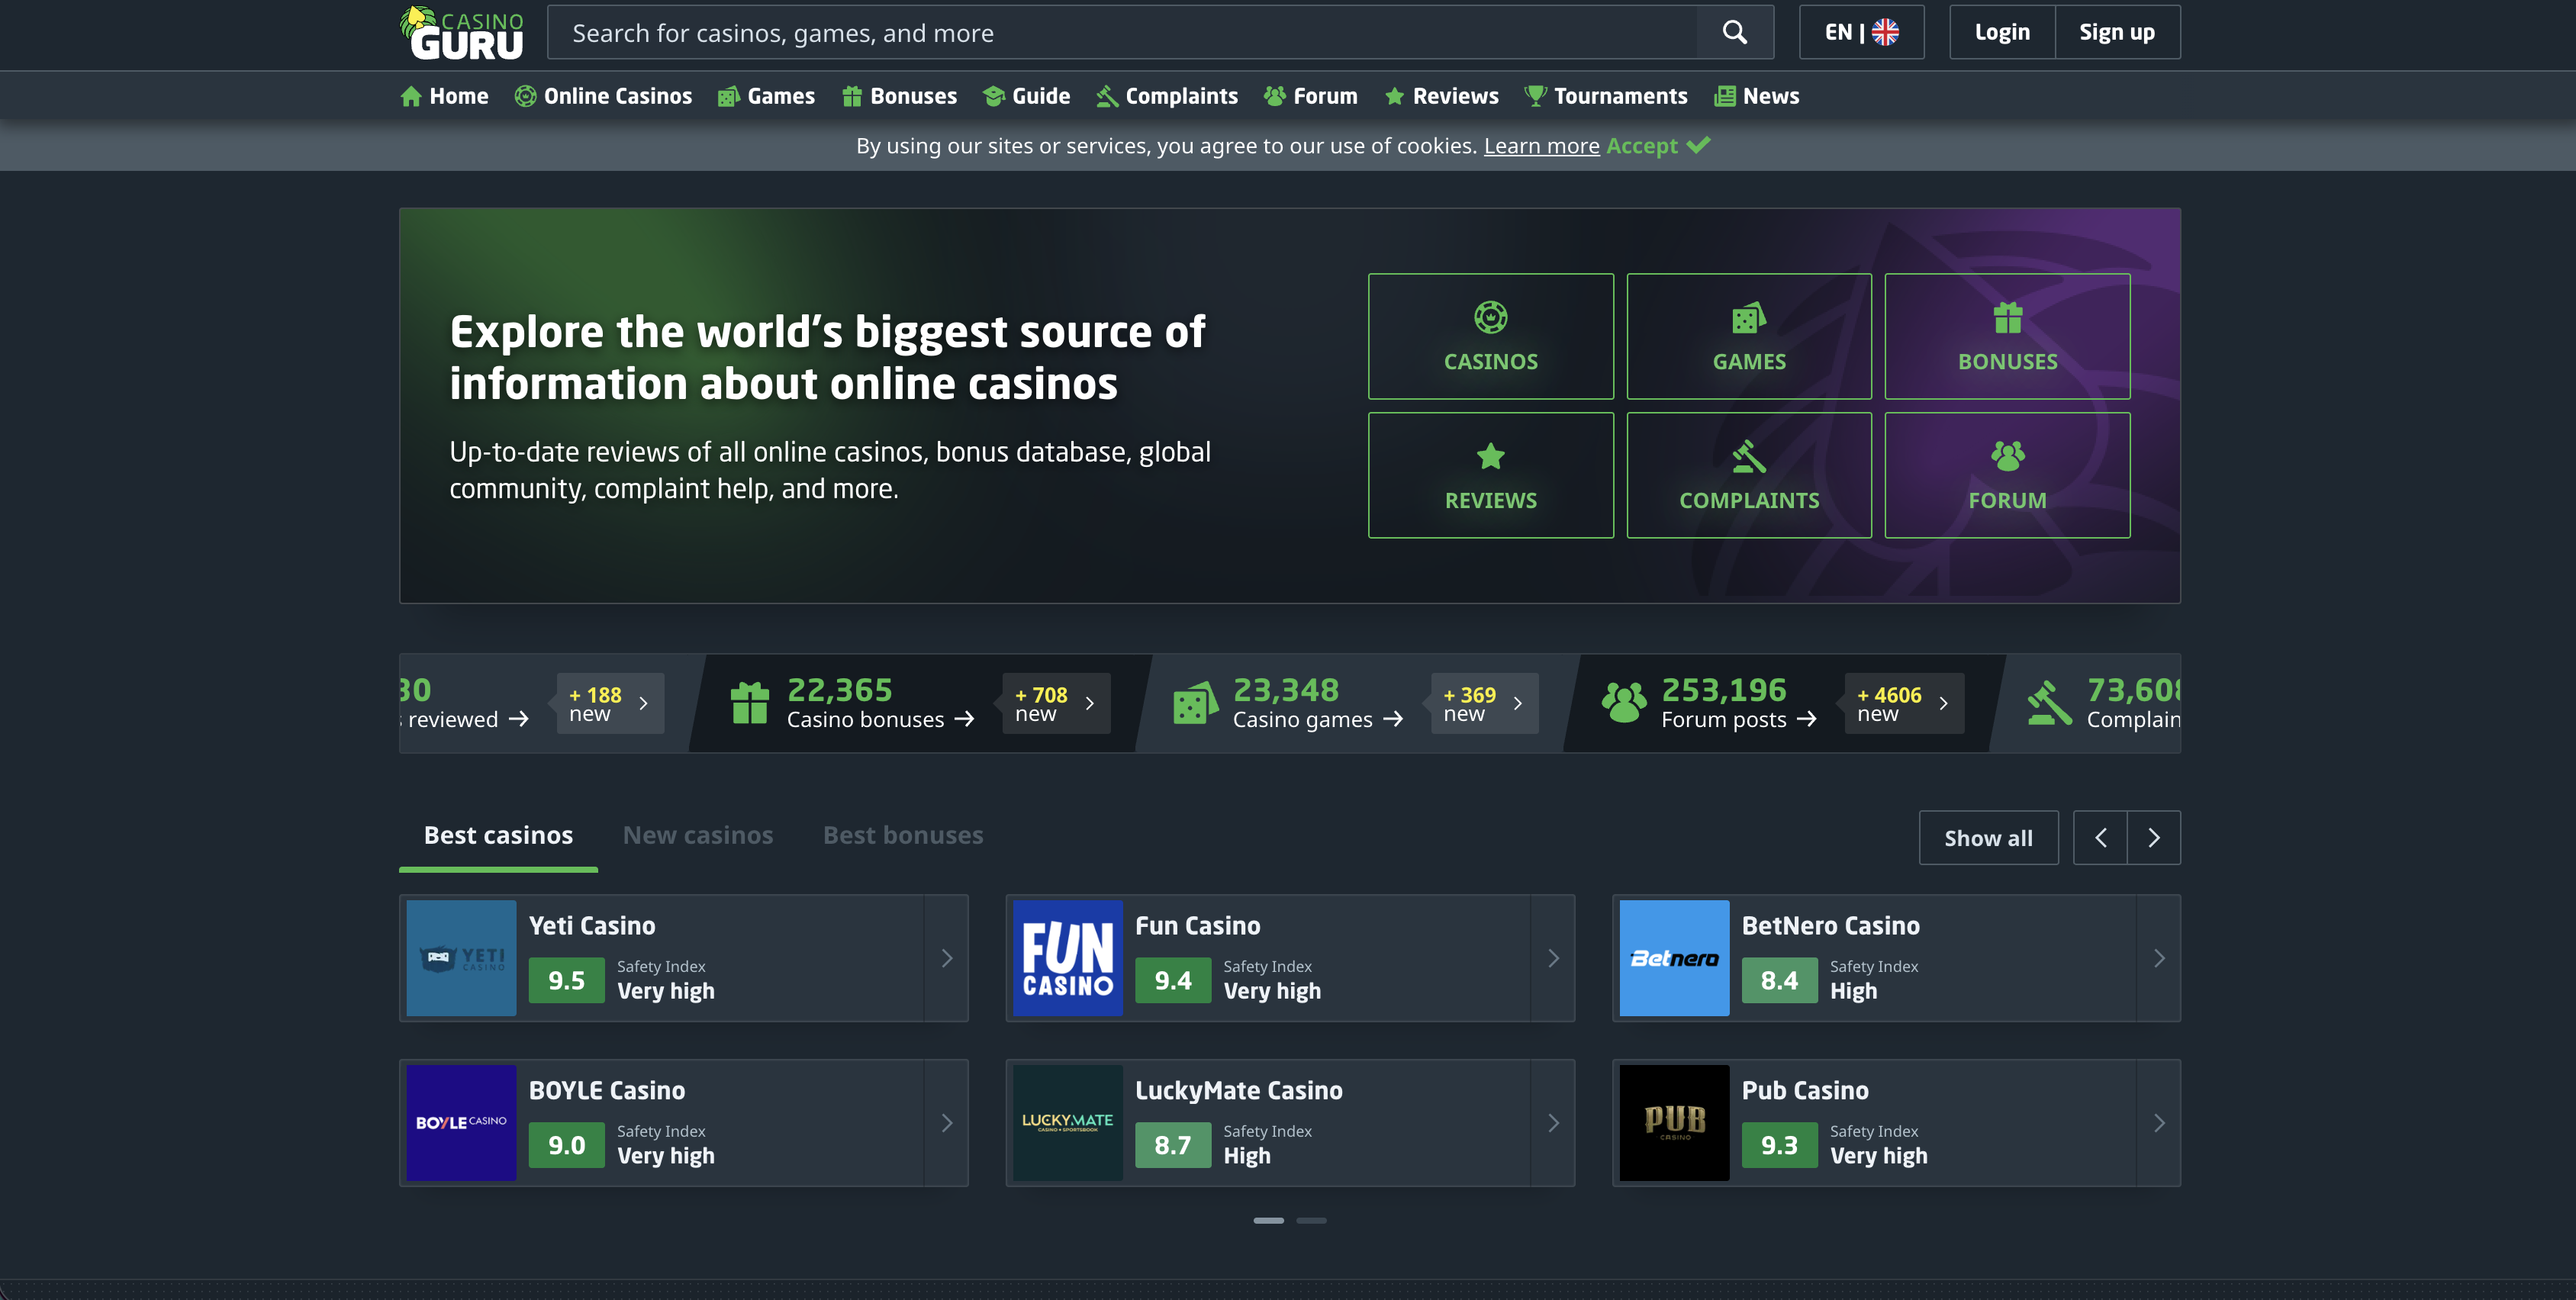Open the Online Casinos menu

(x=603, y=96)
